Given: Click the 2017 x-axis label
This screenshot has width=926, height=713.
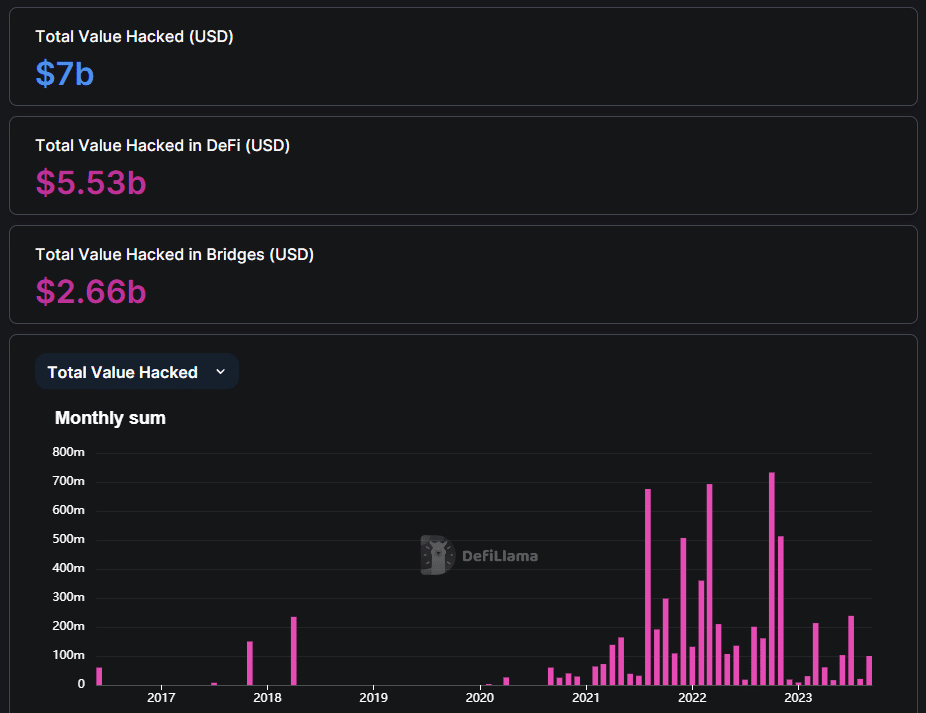Looking at the screenshot, I should 161,698.
